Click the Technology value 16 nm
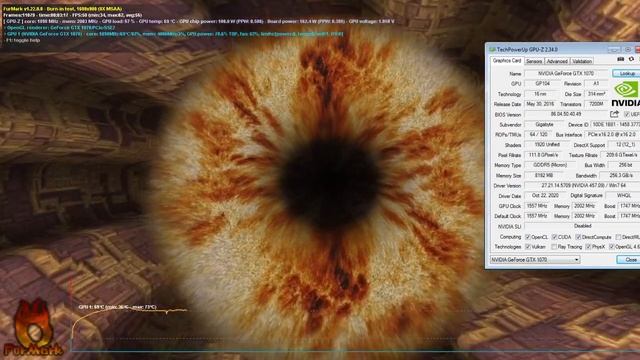The width and height of the screenshot is (640, 360). coord(541,94)
